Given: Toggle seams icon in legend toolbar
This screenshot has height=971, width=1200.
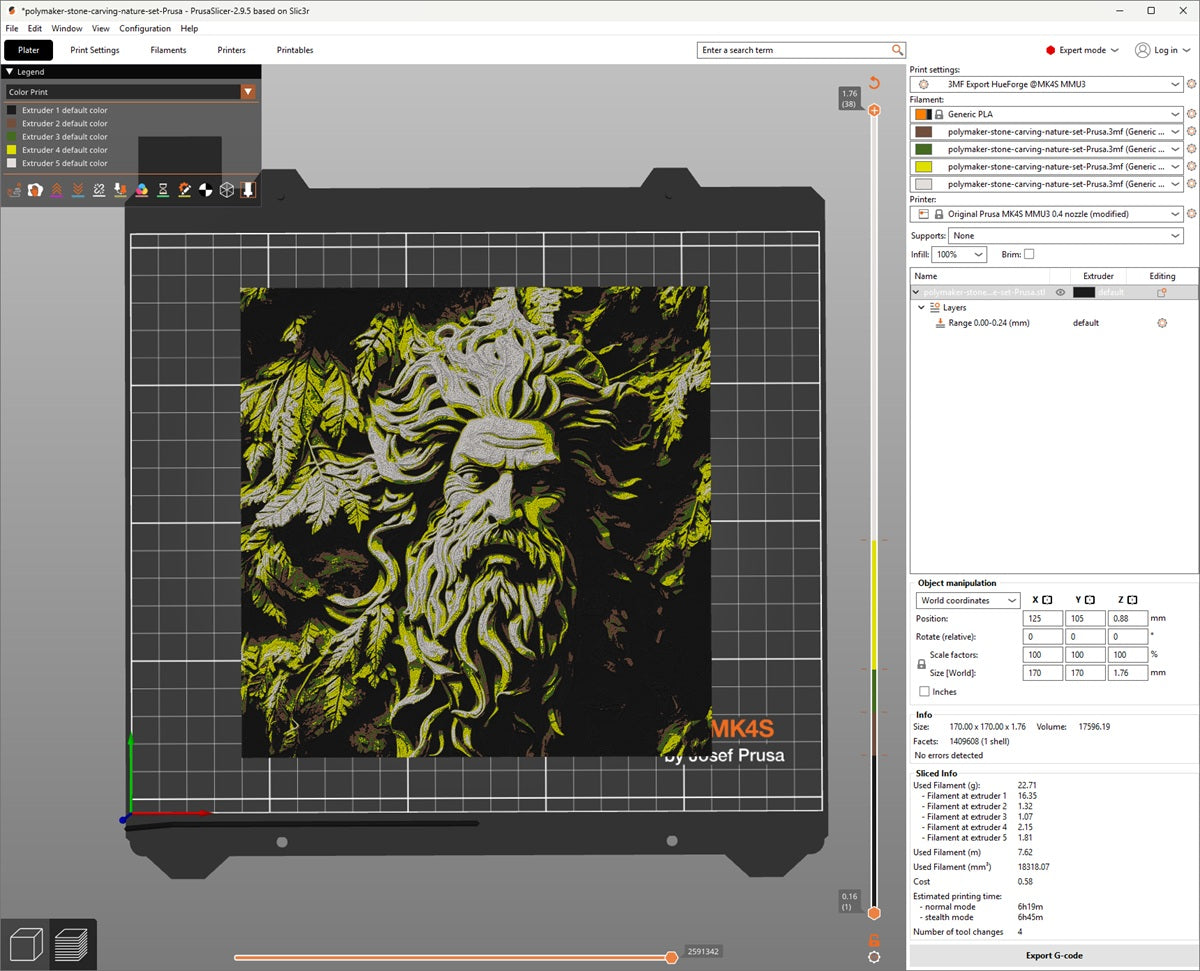Looking at the screenshot, I should (x=99, y=189).
